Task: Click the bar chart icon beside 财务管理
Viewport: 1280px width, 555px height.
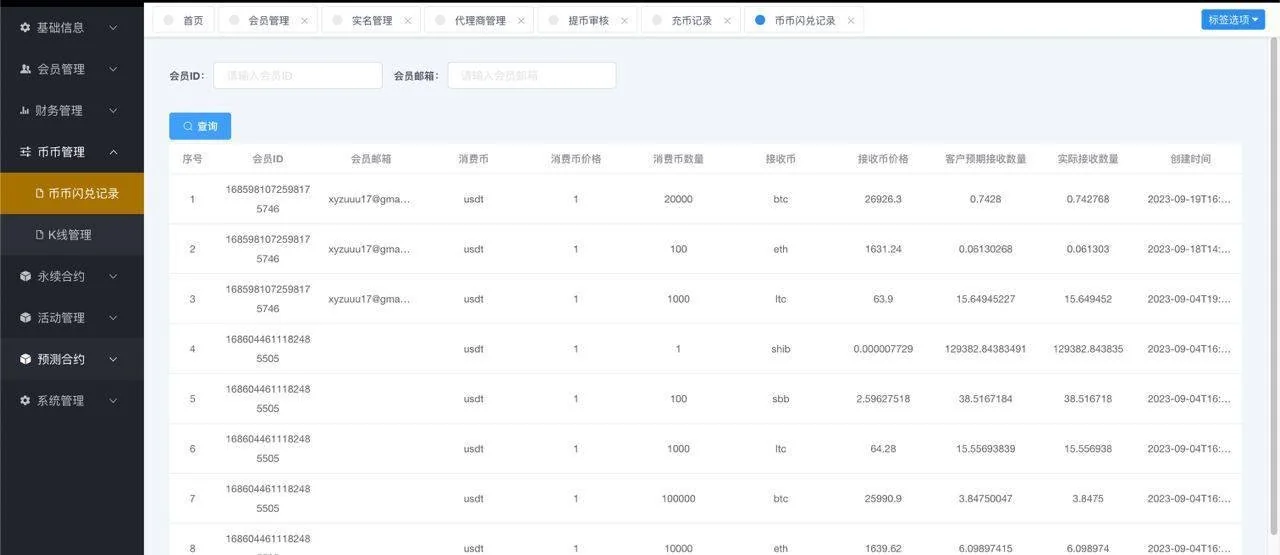Action: pyautogui.click(x=25, y=111)
